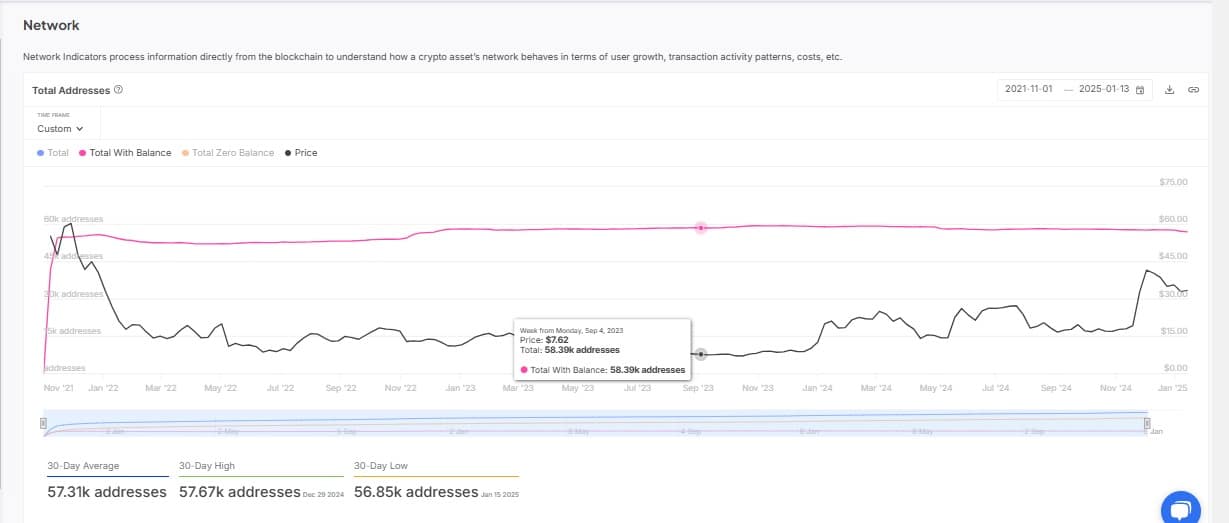Screen dimensions: 1229x523
Task: Click the range navigator mini chart
Action: coord(595,423)
